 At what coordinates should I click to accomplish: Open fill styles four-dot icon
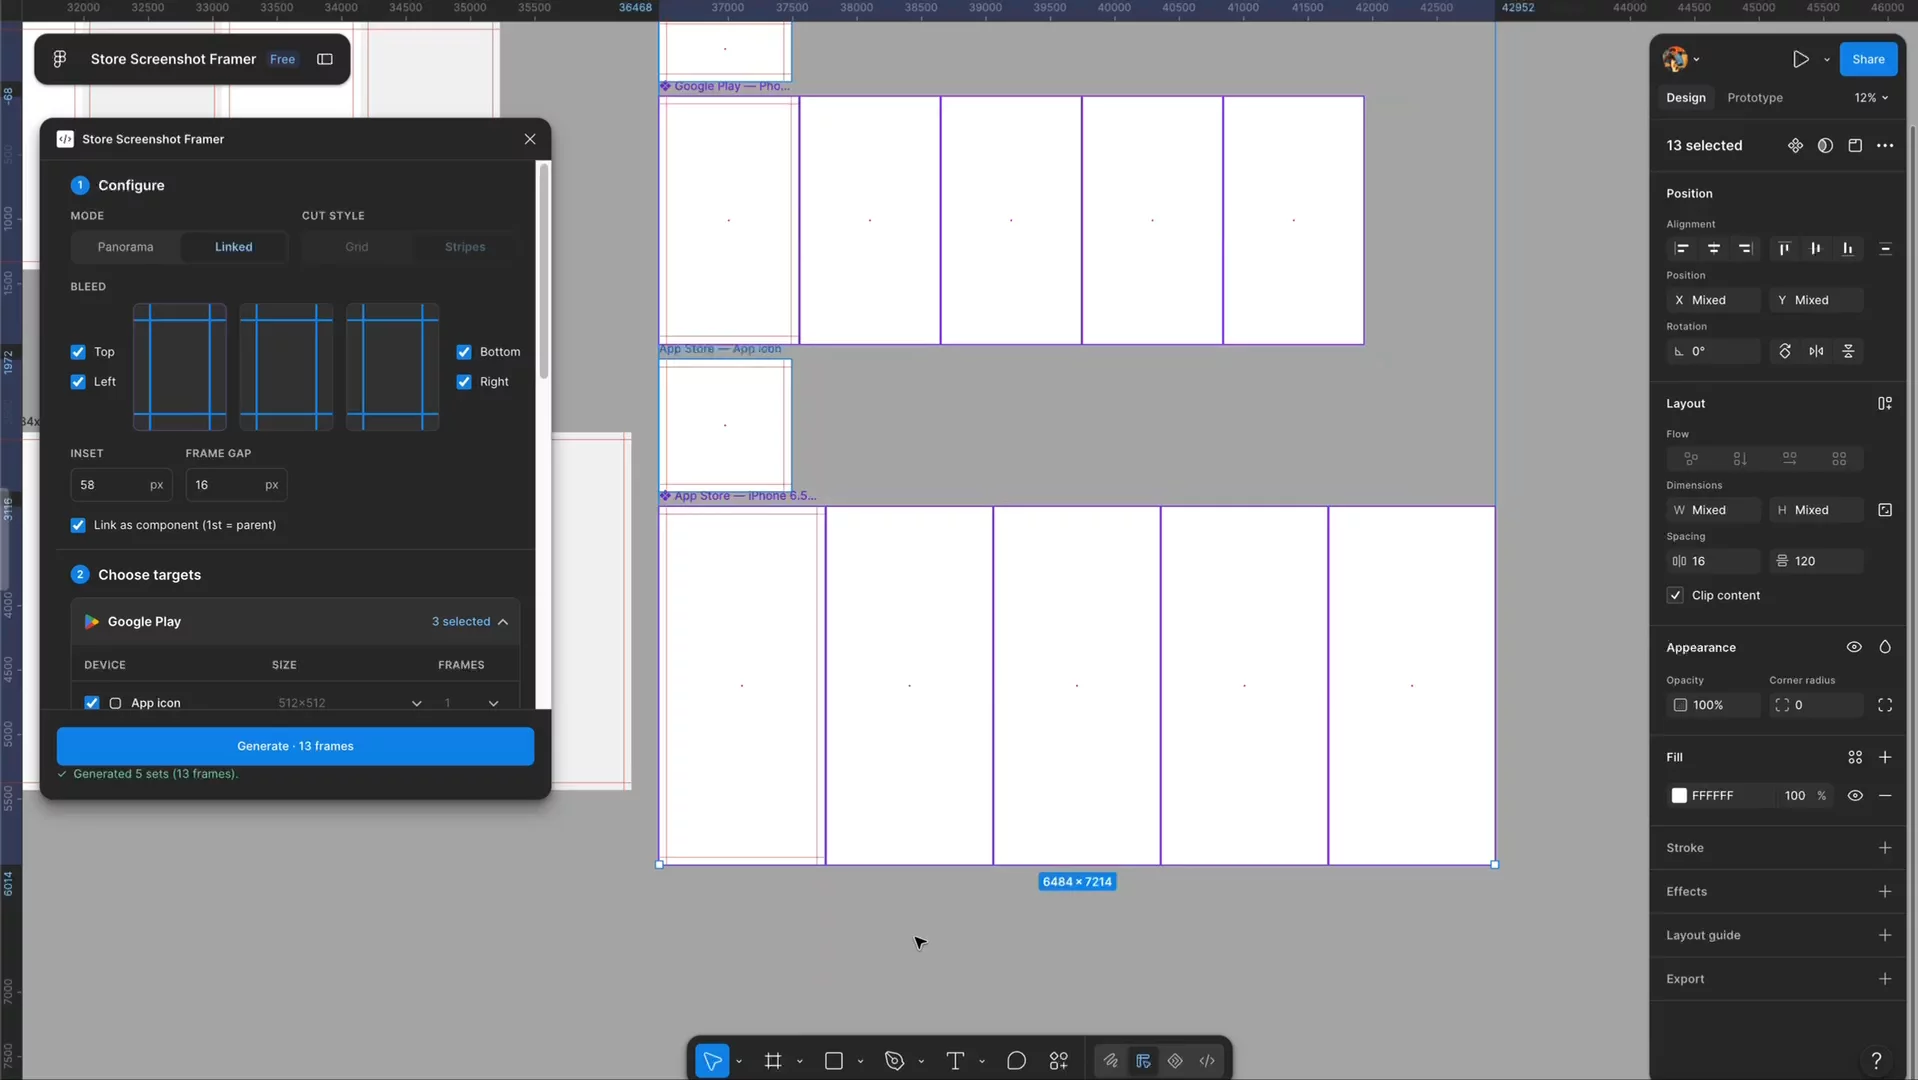pos(1855,757)
